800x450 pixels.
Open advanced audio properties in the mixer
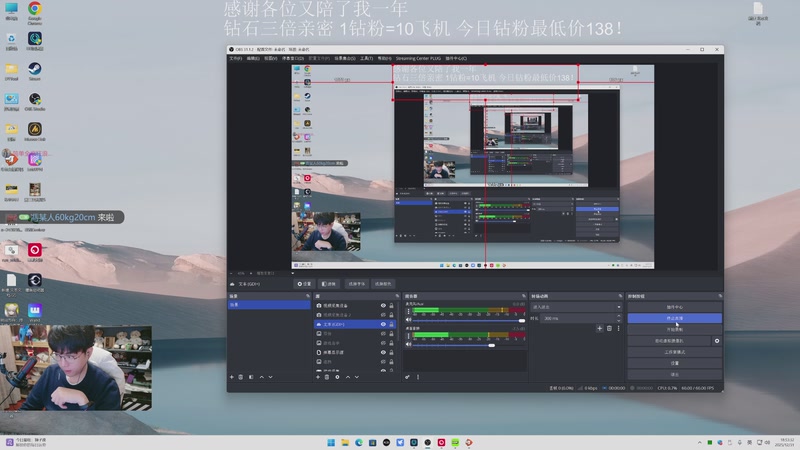pos(407,377)
